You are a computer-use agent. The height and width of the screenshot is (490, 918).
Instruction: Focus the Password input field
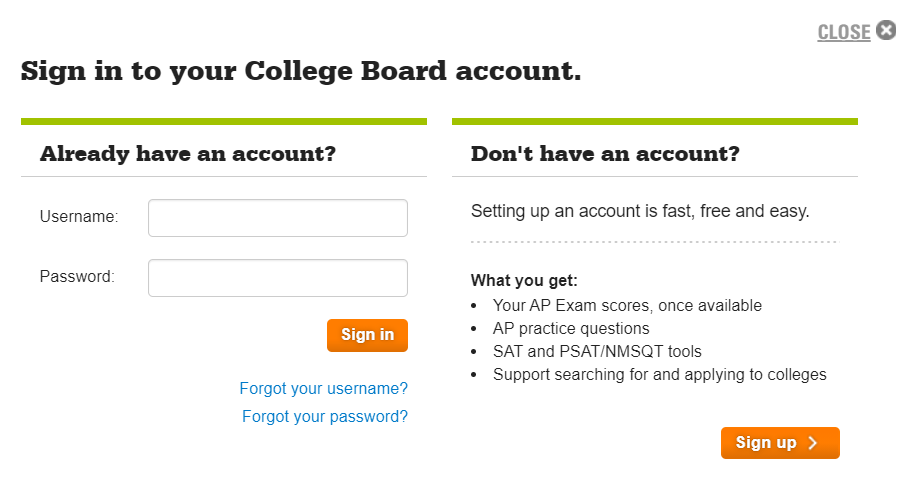tap(278, 278)
